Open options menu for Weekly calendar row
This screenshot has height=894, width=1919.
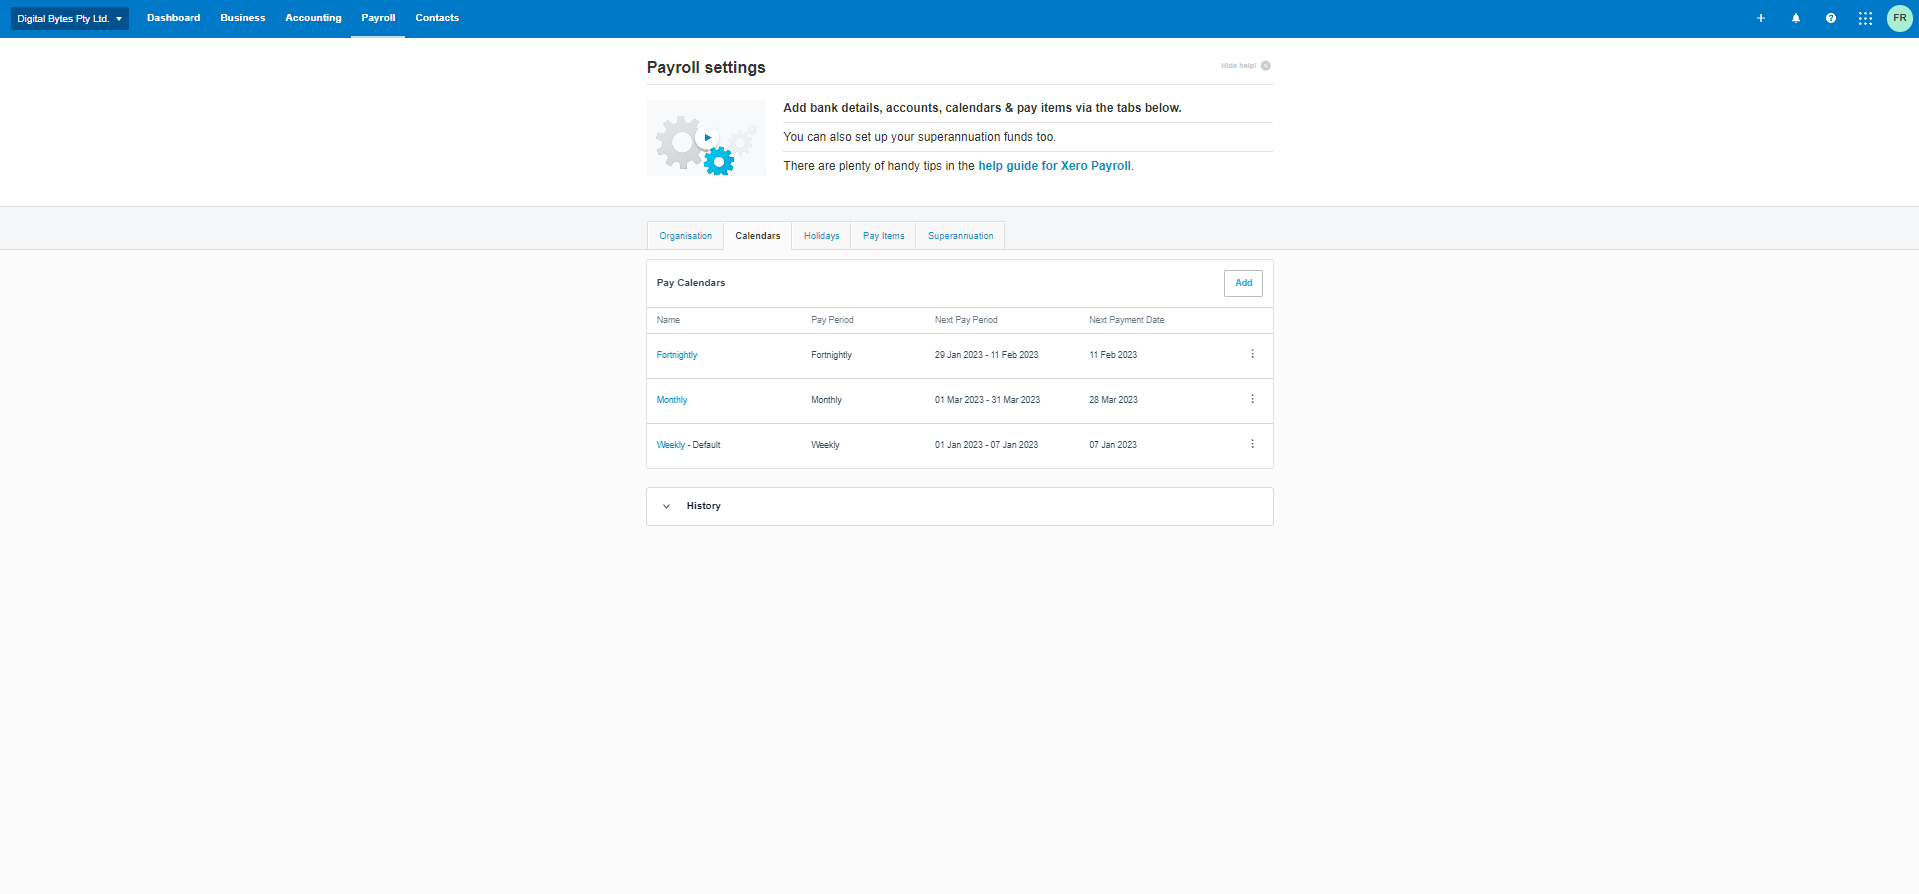coord(1252,444)
